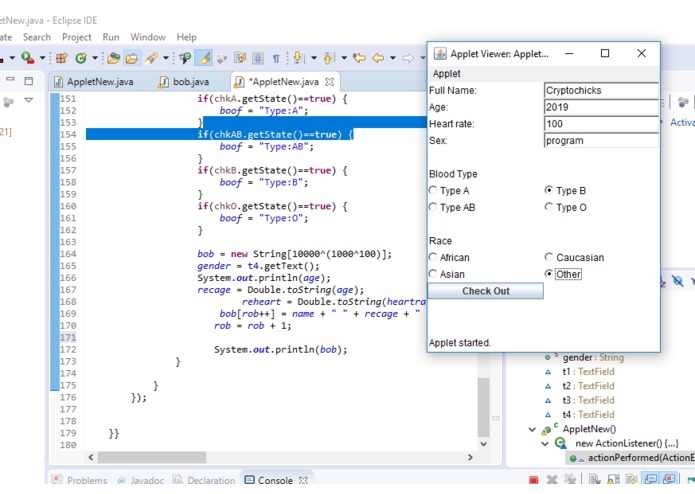Select the Type B blood radio button
The image size is (695, 494).
tap(549, 190)
